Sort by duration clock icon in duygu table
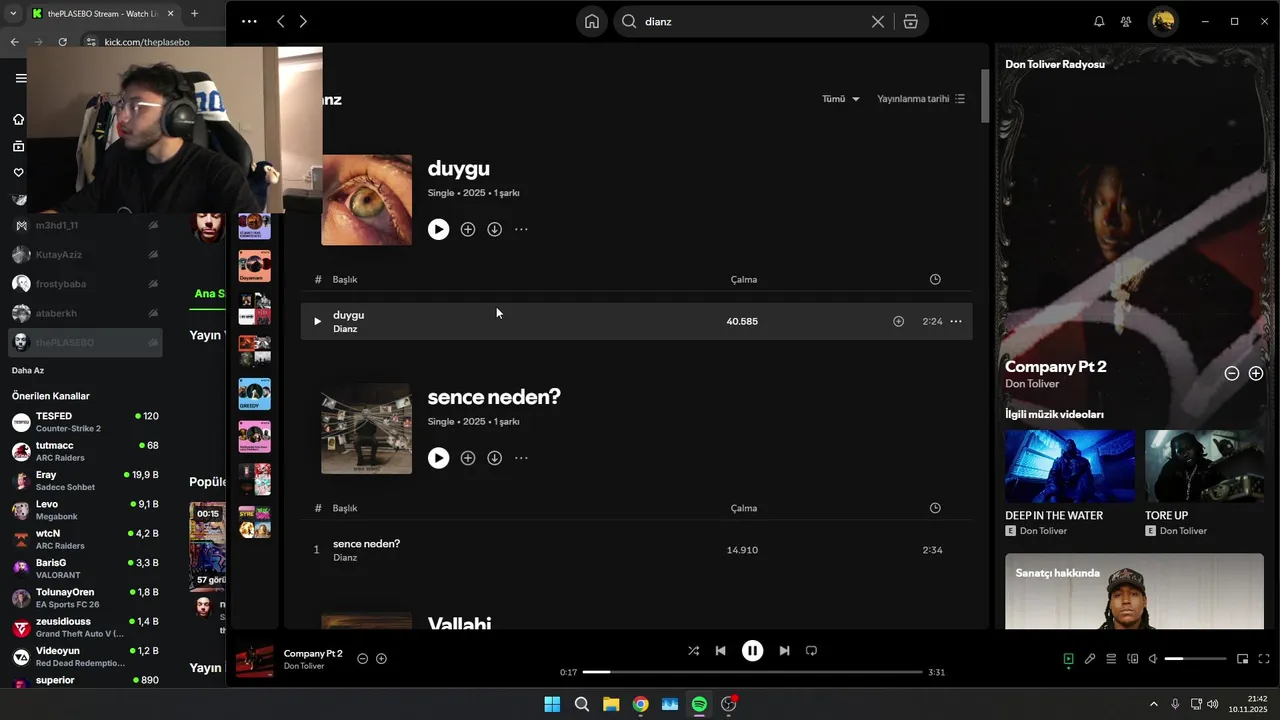The width and height of the screenshot is (1280, 720). click(935, 279)
